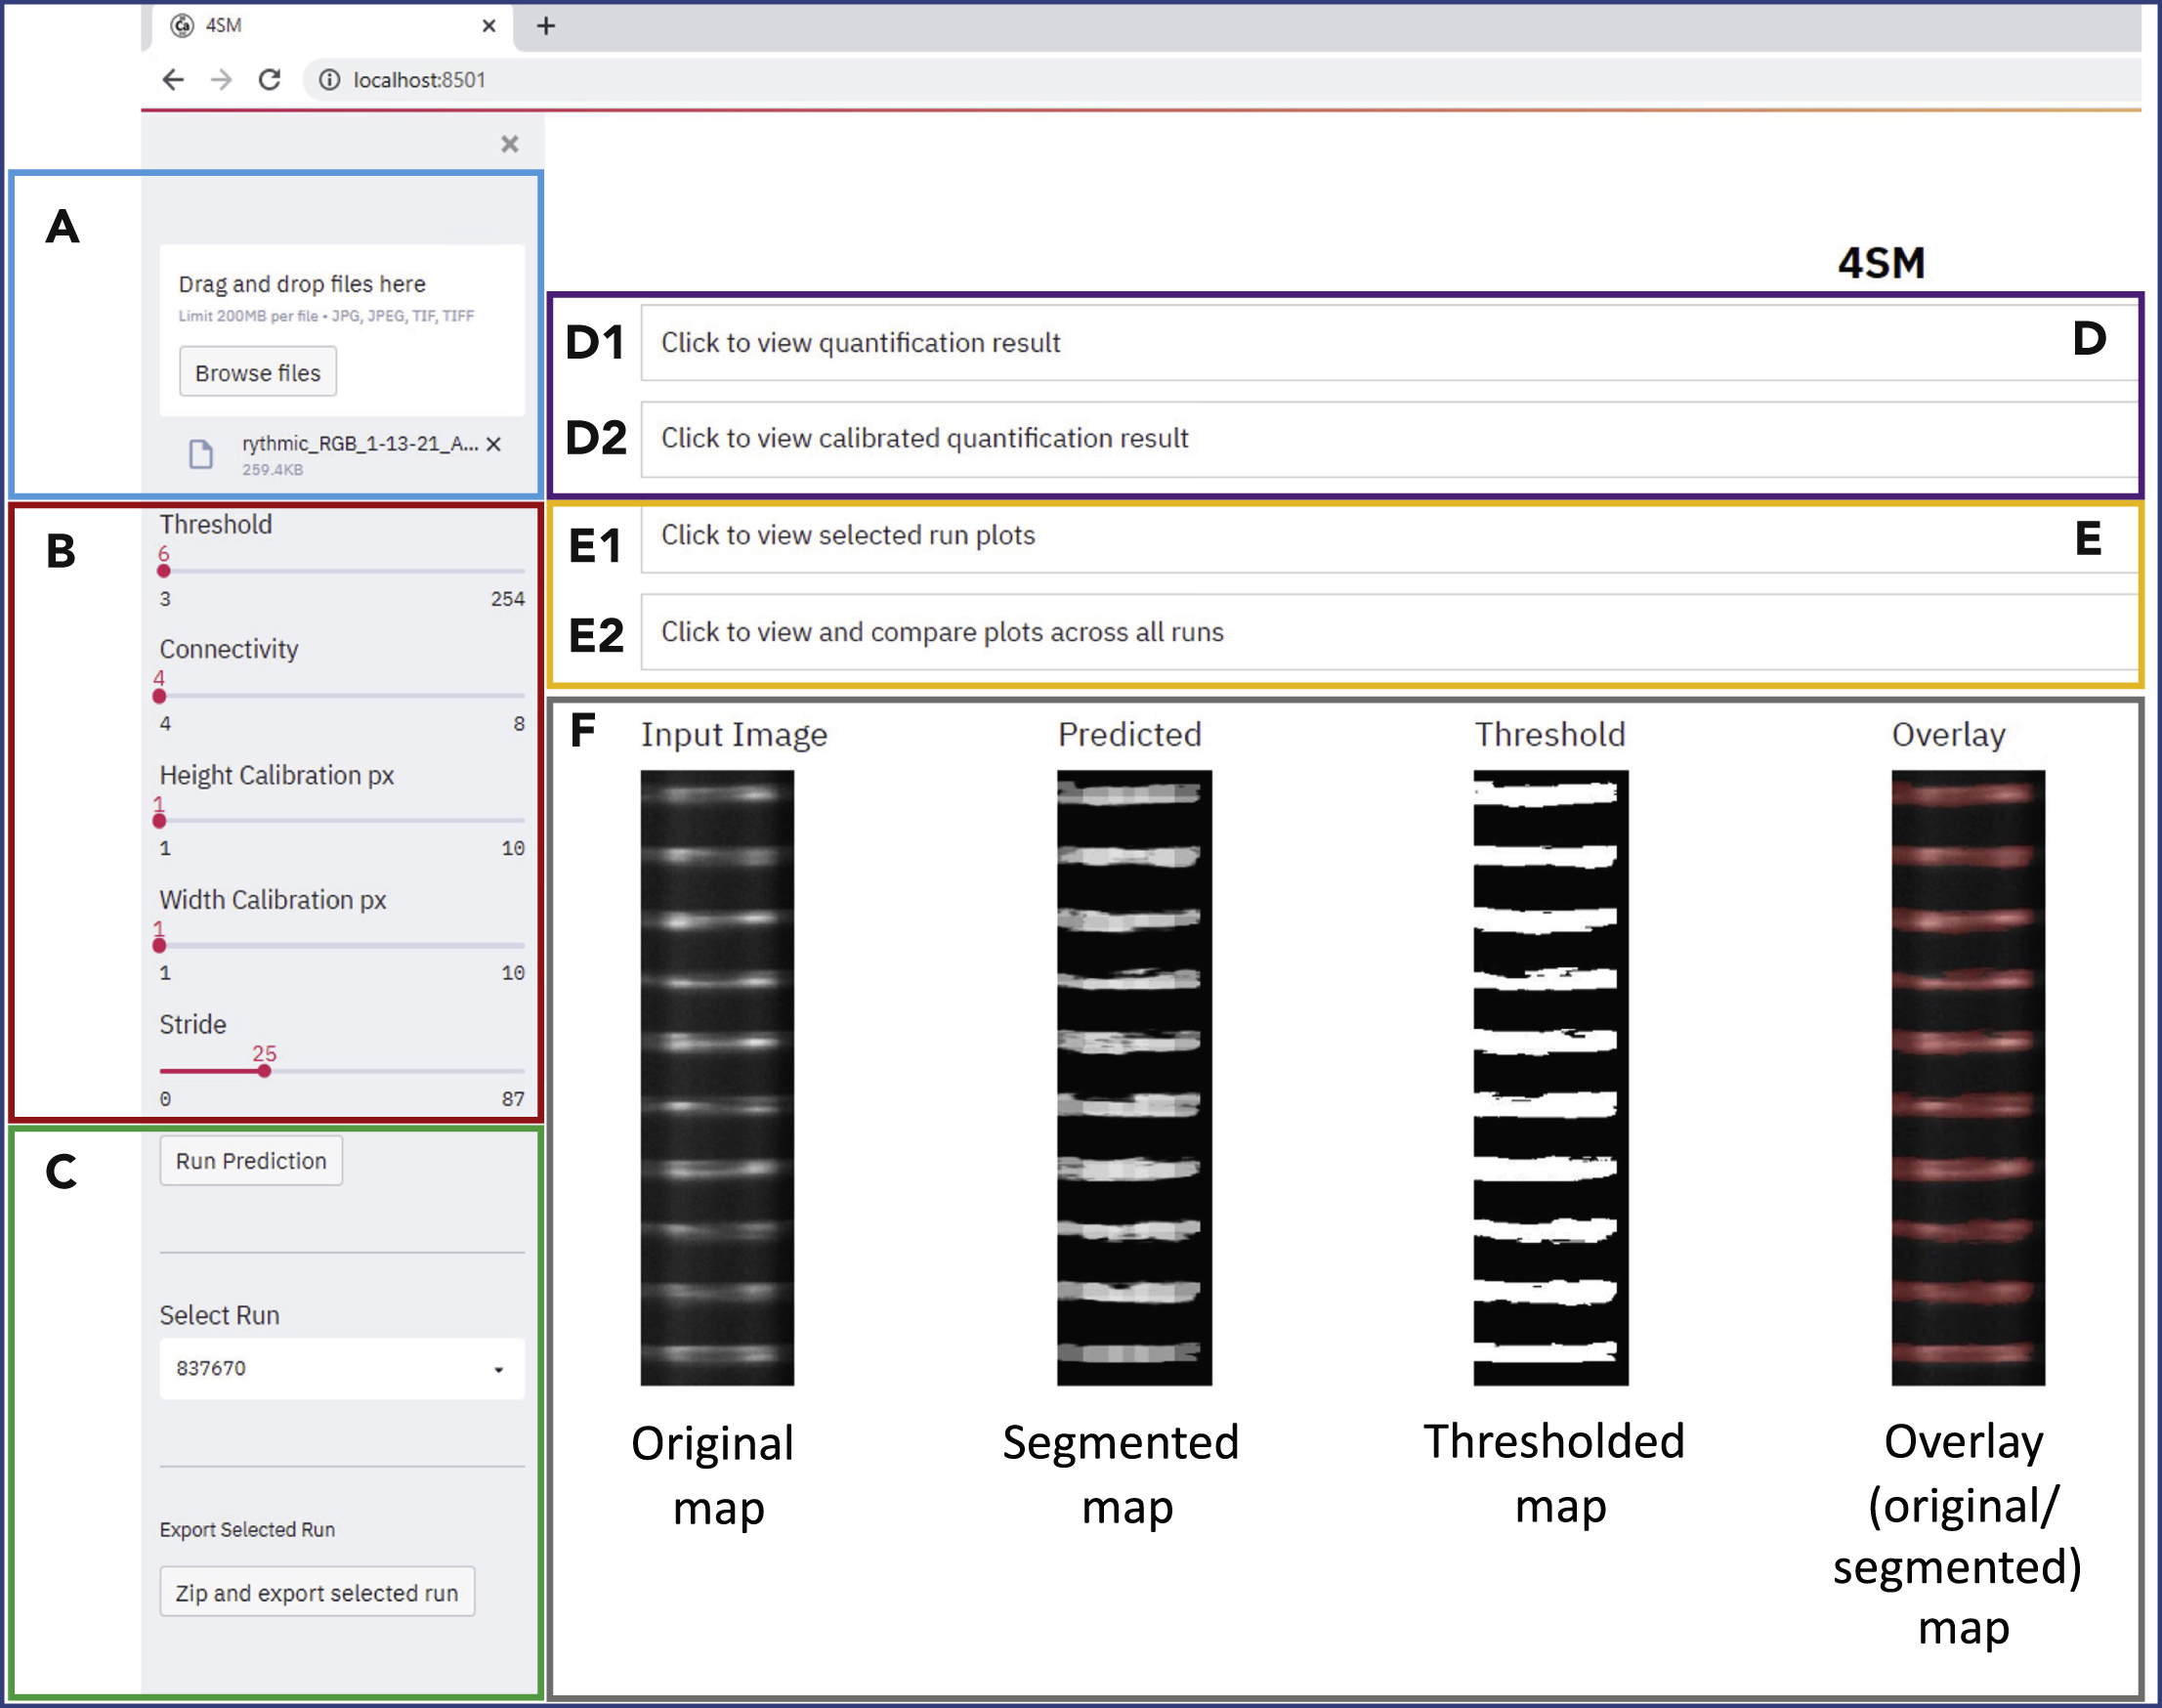Screen dimensions: 2162x1708
Task: Remove the uploaded rythmic_RGB file
Action: [x=494, y=444]
